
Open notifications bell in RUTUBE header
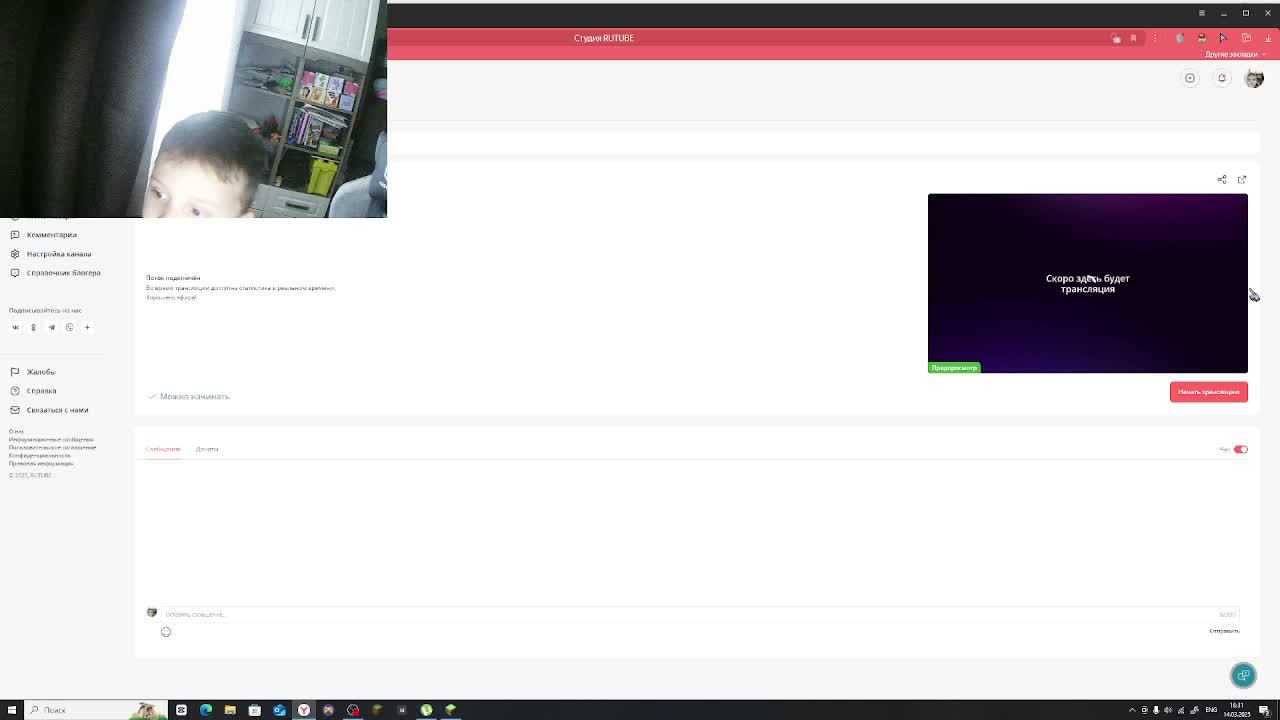[x=1222, y=78]
